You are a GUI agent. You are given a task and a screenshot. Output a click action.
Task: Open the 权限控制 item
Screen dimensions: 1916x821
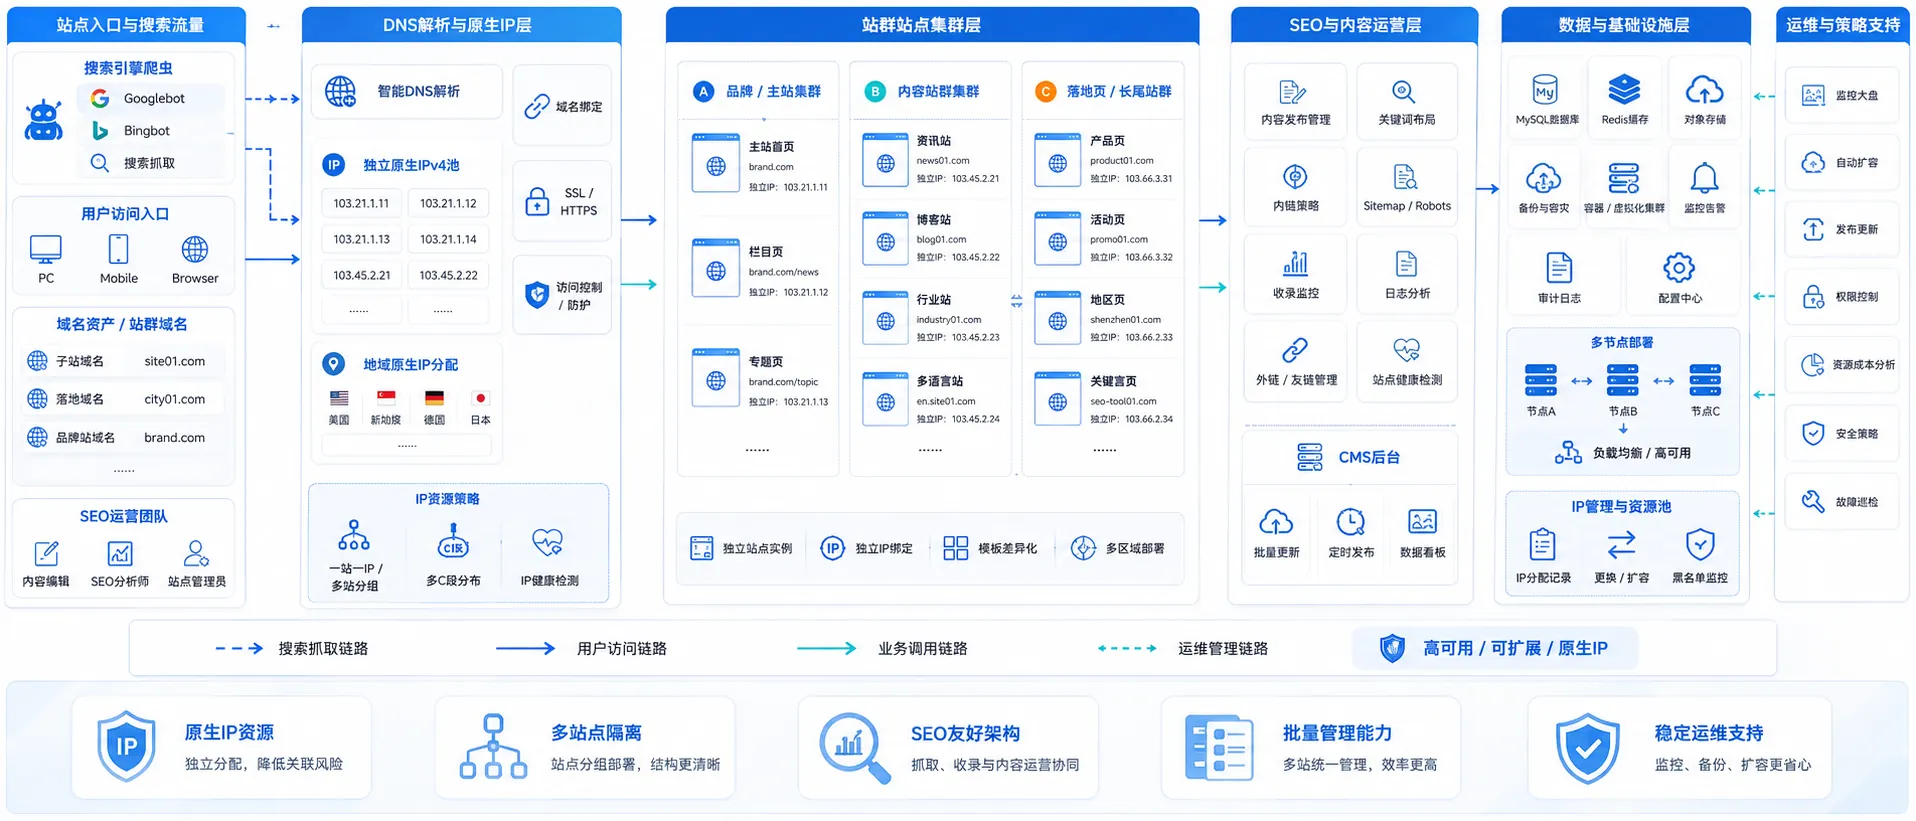click(x=1842, y=297)
